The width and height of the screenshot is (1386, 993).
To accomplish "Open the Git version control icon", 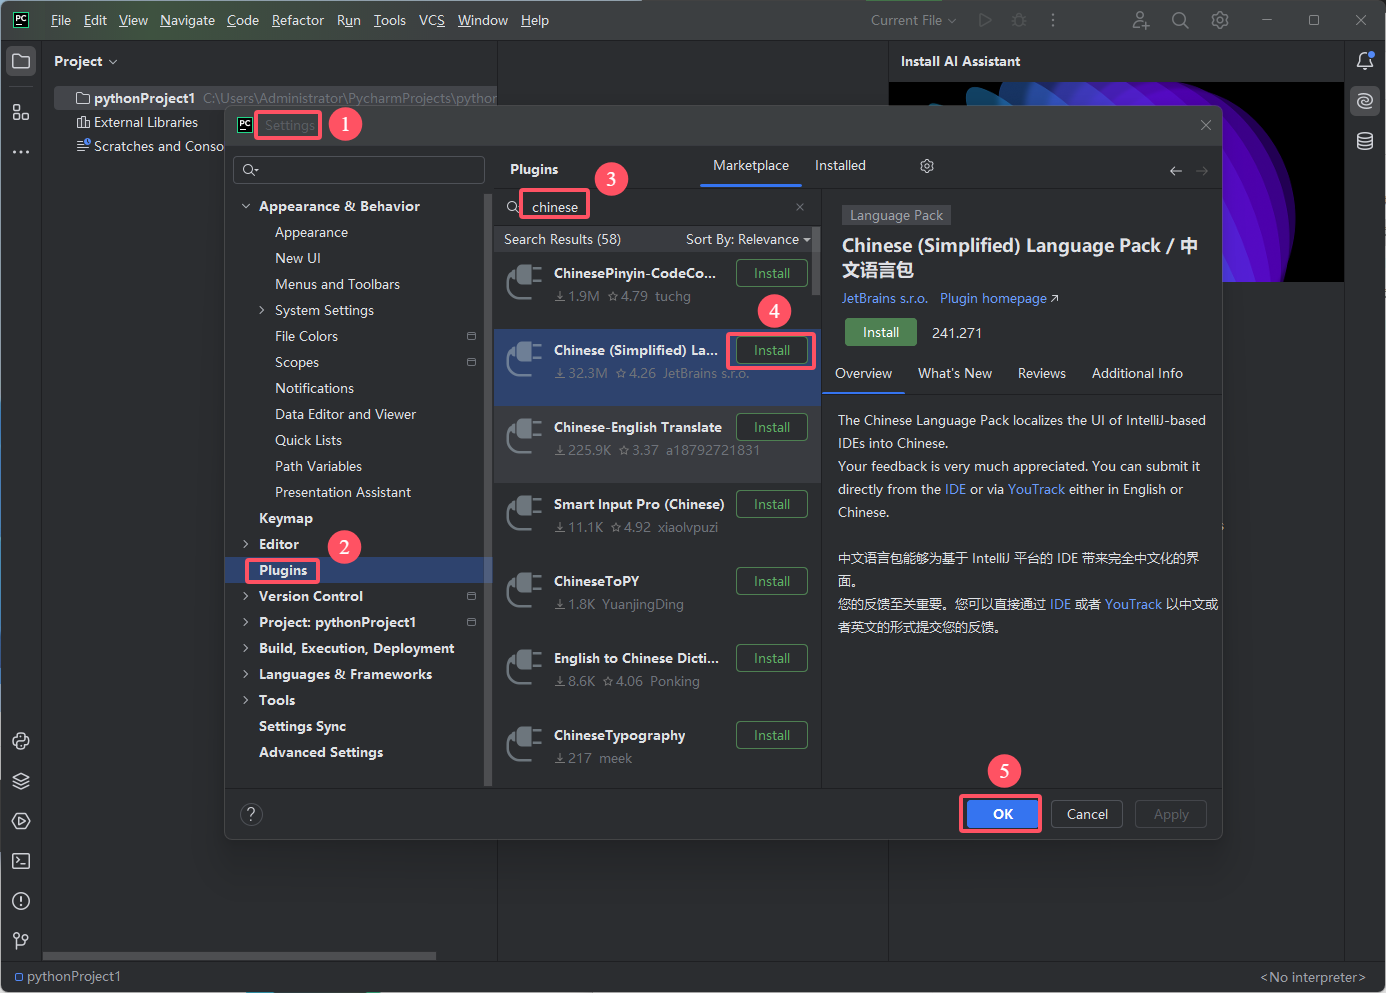I will [21, 941].
